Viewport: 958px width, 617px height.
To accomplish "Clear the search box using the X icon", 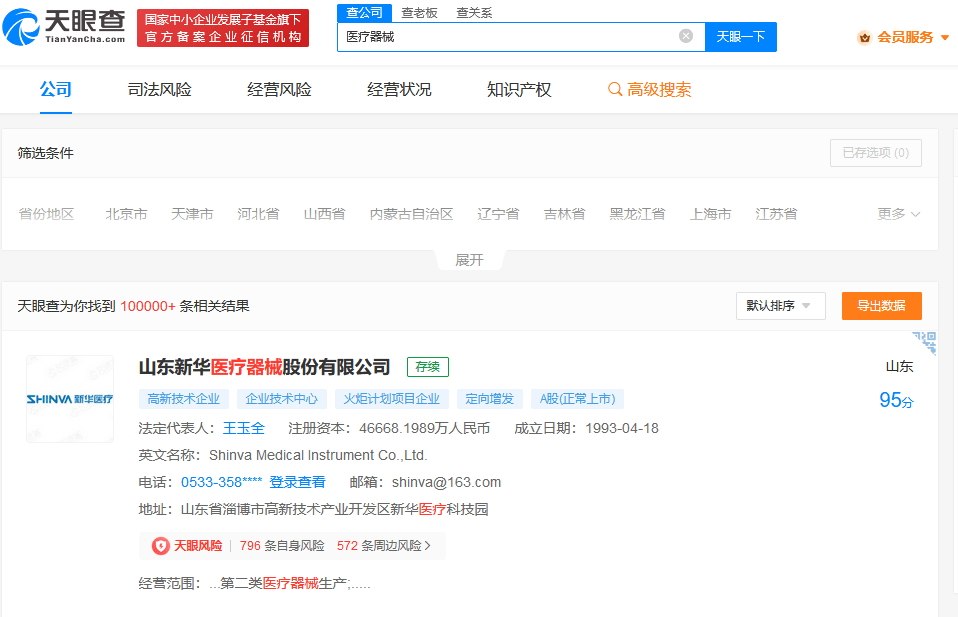I will (686, 36).
